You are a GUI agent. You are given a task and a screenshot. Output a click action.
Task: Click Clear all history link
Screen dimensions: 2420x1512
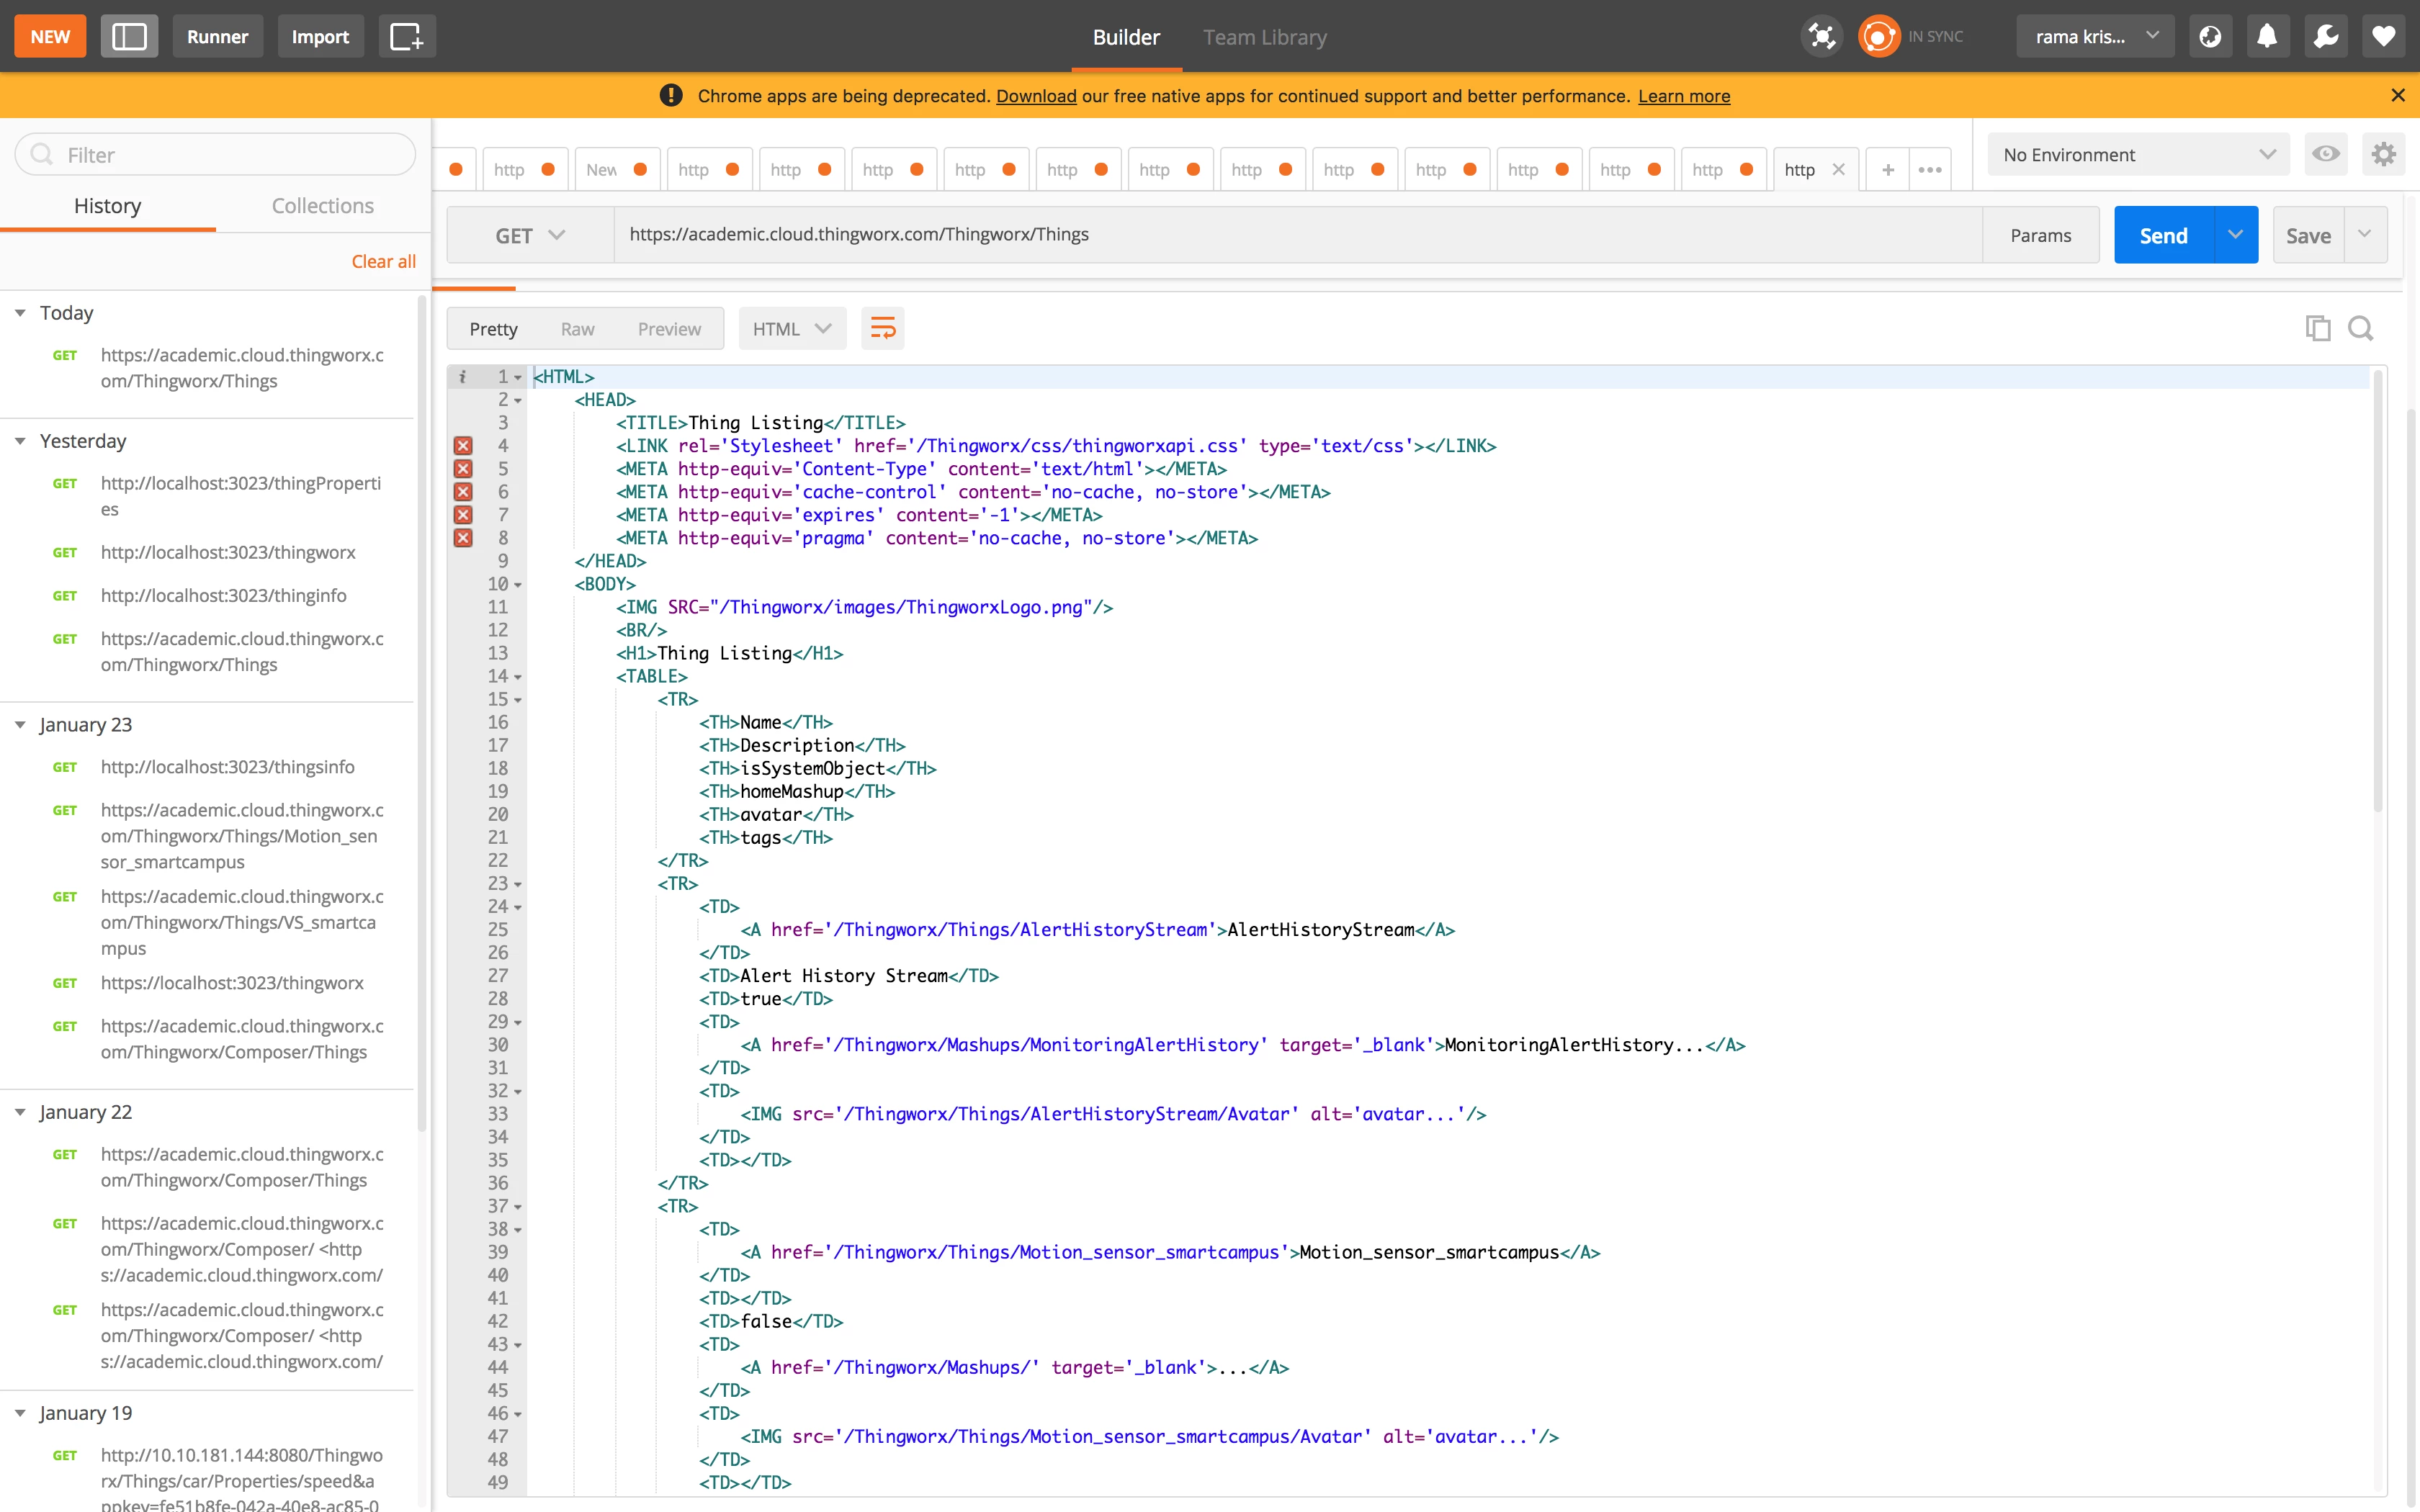click(383, 261)
